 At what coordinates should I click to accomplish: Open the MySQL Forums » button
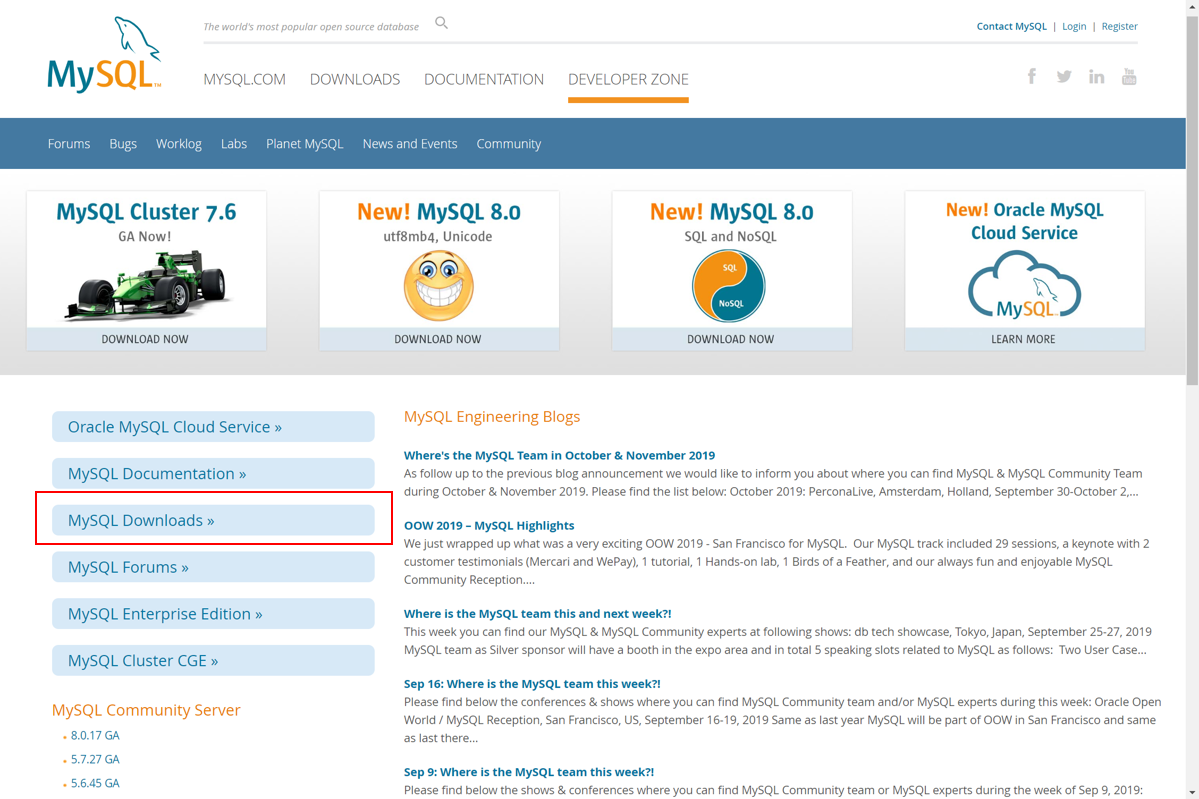coord(213,567)
